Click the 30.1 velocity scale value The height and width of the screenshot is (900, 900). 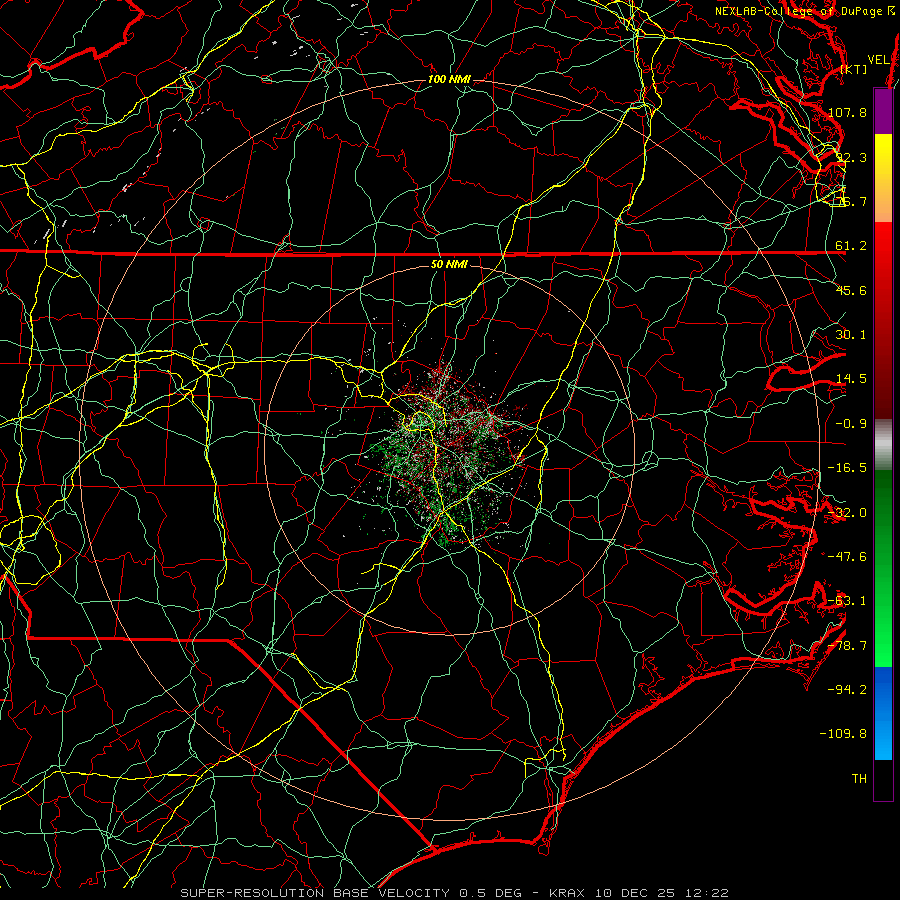(851, 335)
